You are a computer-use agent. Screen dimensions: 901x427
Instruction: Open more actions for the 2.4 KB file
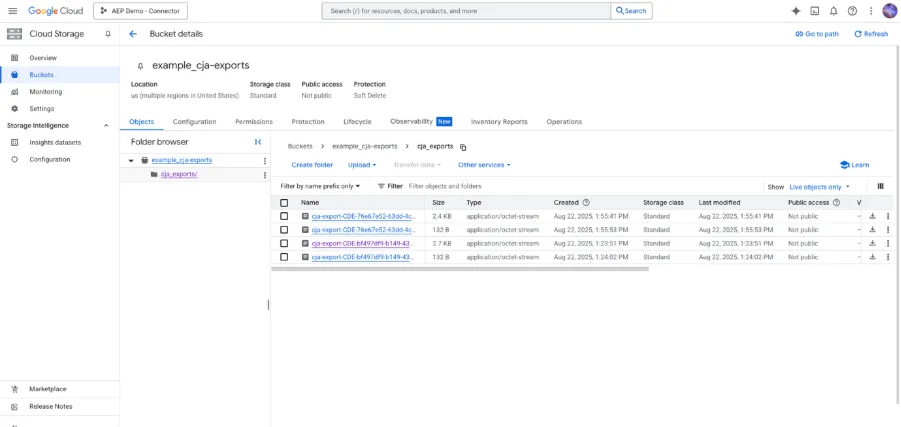pos(888,216)
